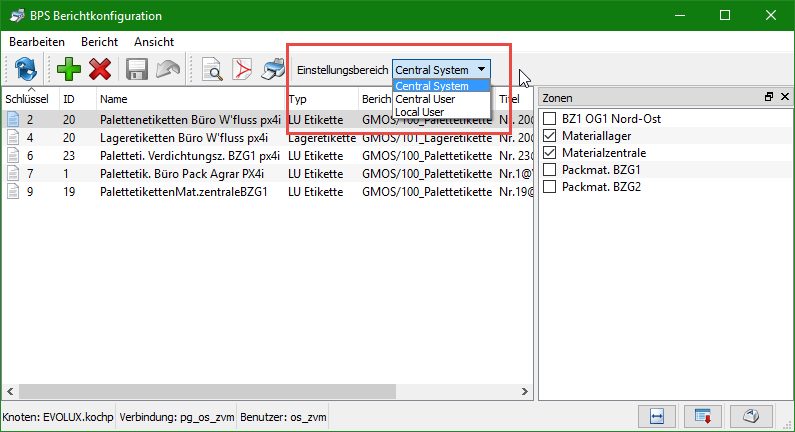The width and height of the screenshot is (795, 432).
Task: Uncheck the Materiallager zone checkbox
Action: pyautogui.click(x=550, y=135)
